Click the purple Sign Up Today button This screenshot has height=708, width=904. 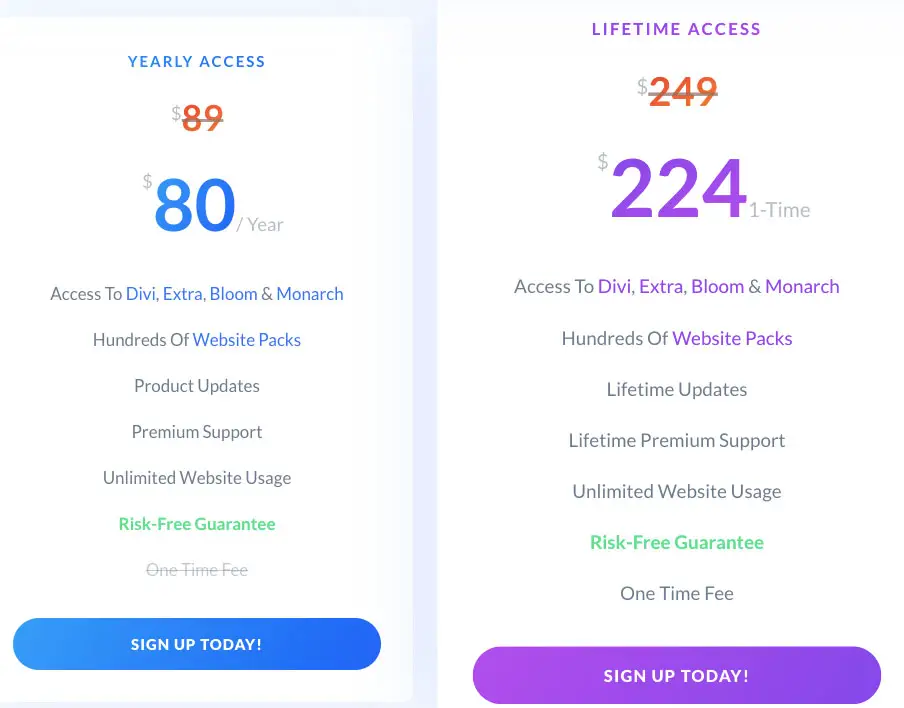point(676,675)
